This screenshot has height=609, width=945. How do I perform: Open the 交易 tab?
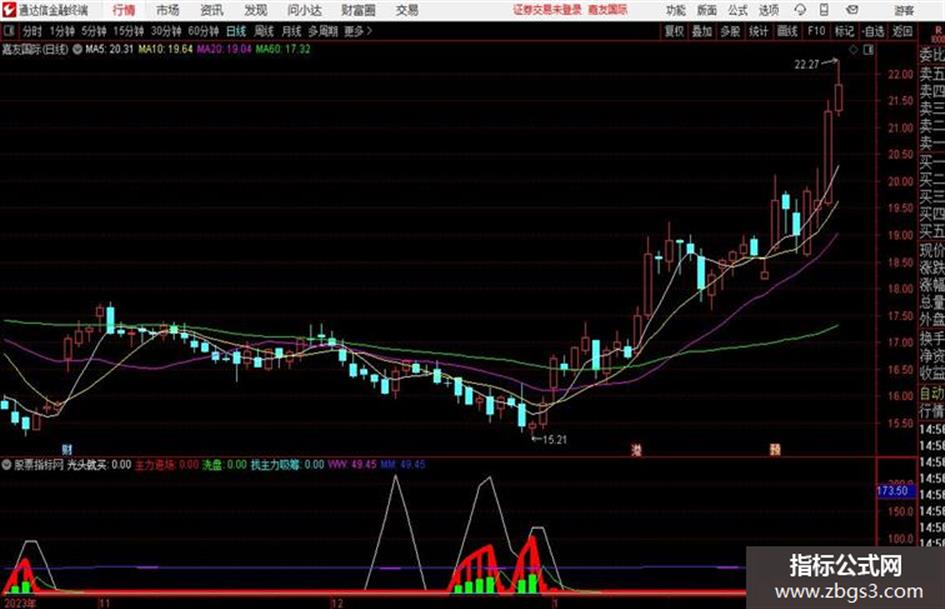(407, 10)
